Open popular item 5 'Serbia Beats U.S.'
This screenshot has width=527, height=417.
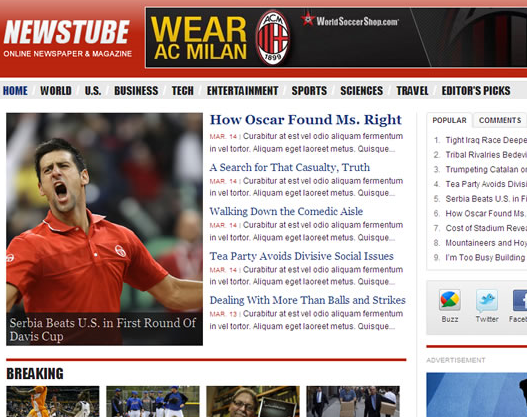click(486, 199)
